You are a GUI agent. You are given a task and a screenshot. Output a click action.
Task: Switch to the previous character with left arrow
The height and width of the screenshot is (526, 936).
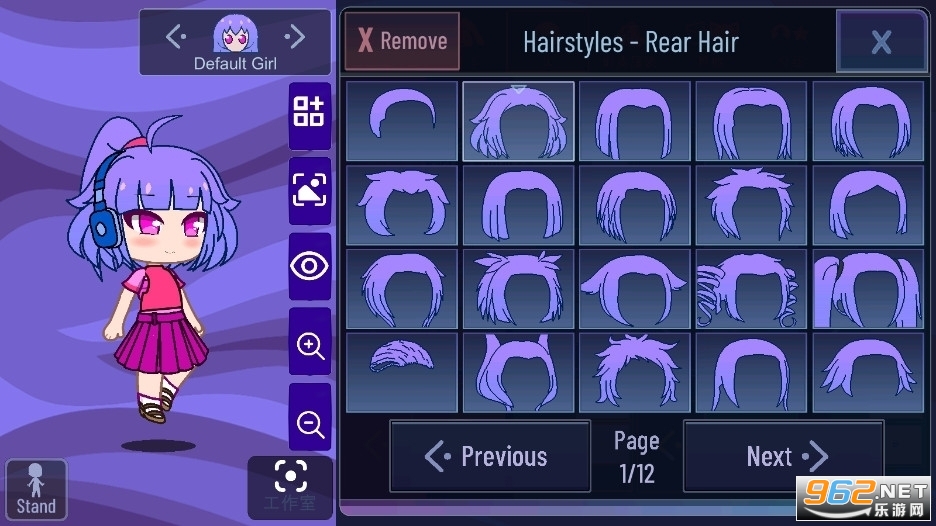tap(176, 37)
